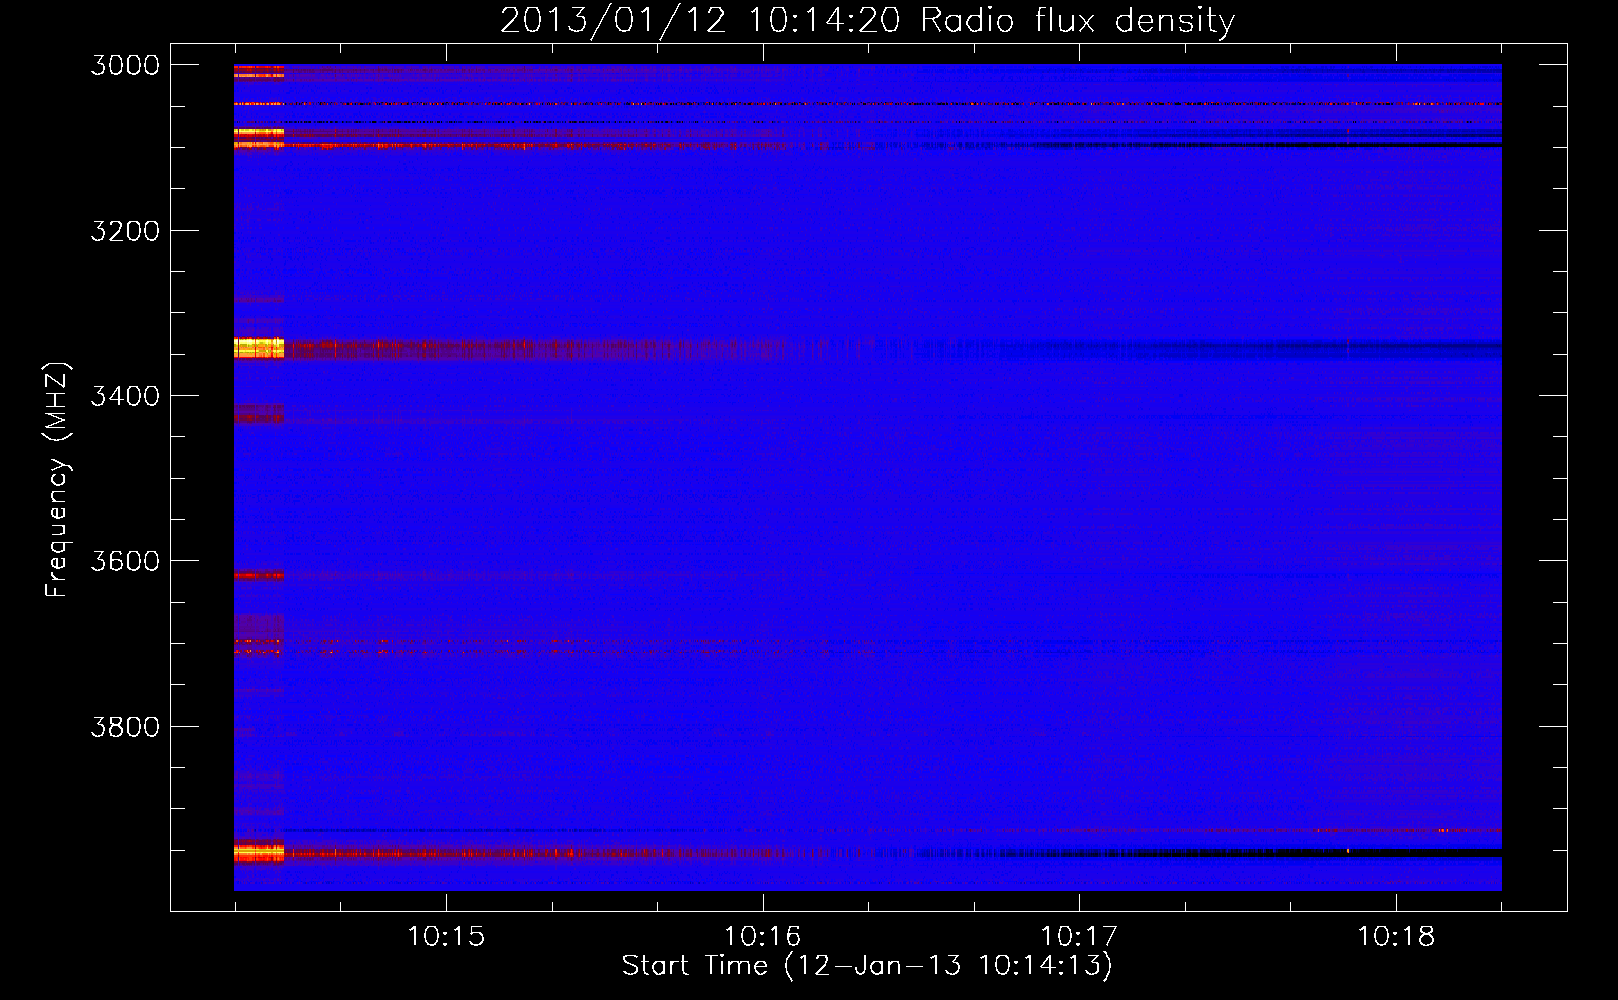Click the bright emission band near 3950 MHz
1618x1000 pixels.
tap(259, 853)
